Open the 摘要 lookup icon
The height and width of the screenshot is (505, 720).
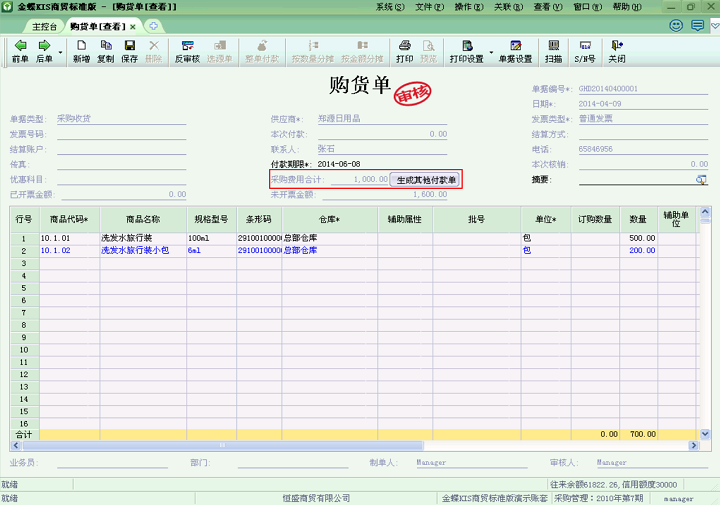(701, 180)
